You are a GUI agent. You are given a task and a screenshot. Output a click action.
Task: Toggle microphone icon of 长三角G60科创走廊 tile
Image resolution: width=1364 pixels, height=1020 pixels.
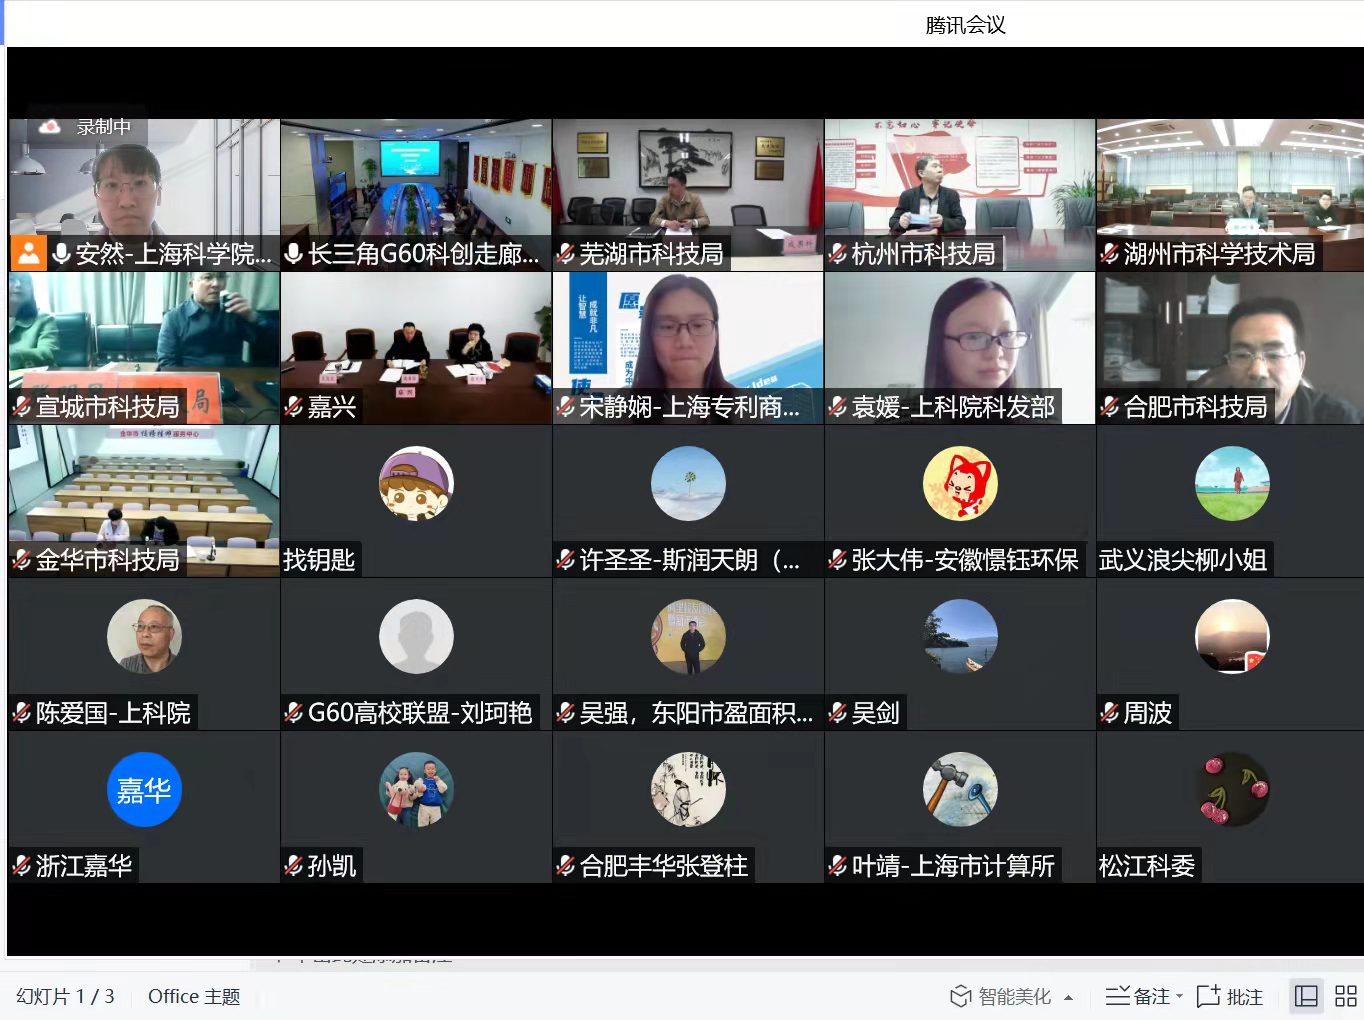point(294,254)
